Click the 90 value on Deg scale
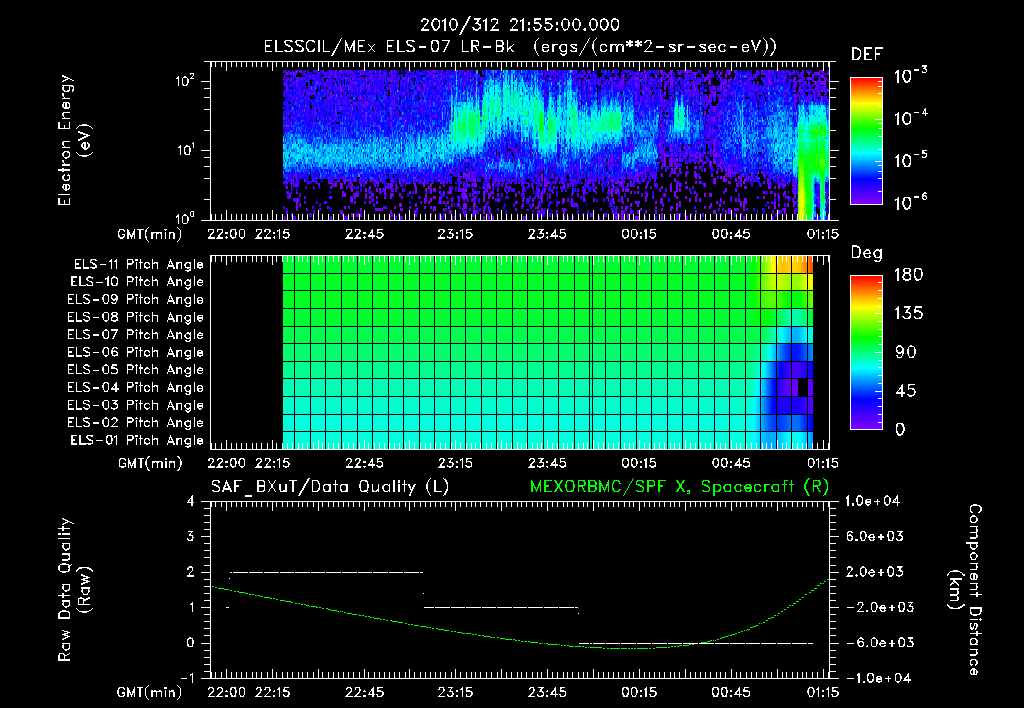Viewport: 1024px width, 708px height. (906, 352)
